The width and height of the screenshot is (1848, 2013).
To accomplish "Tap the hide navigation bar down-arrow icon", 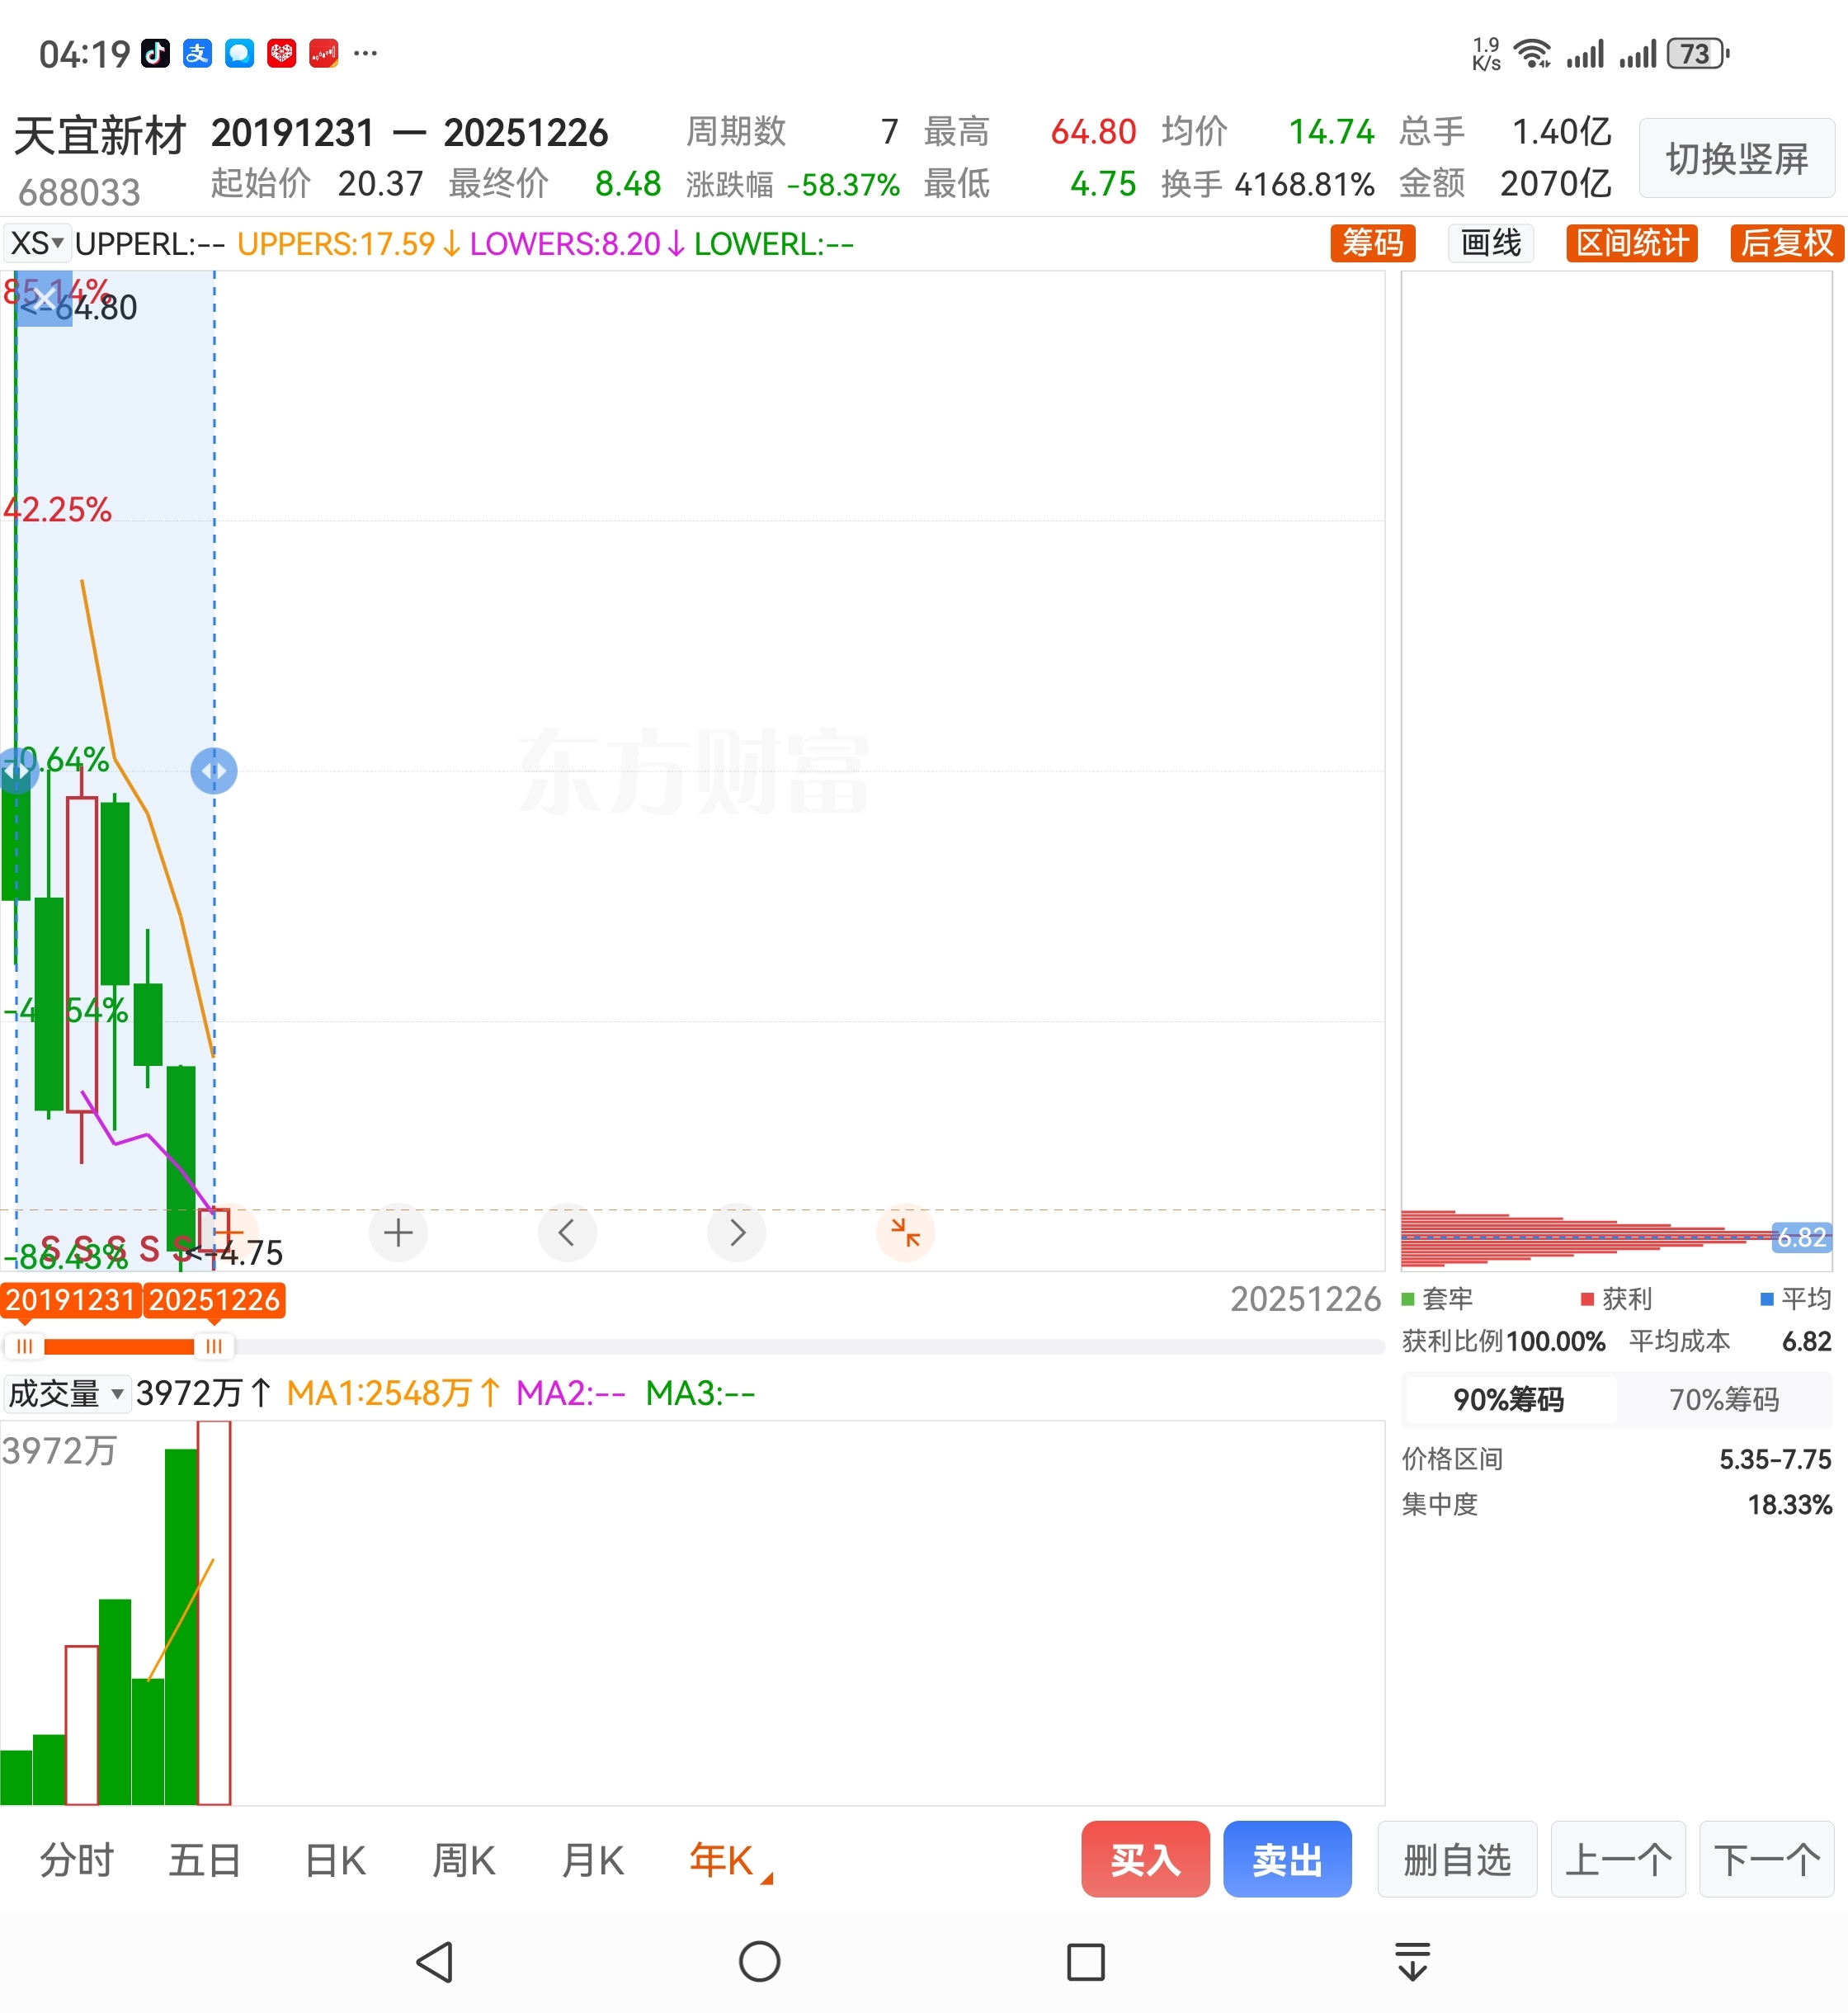I will click(1412, 1961).
